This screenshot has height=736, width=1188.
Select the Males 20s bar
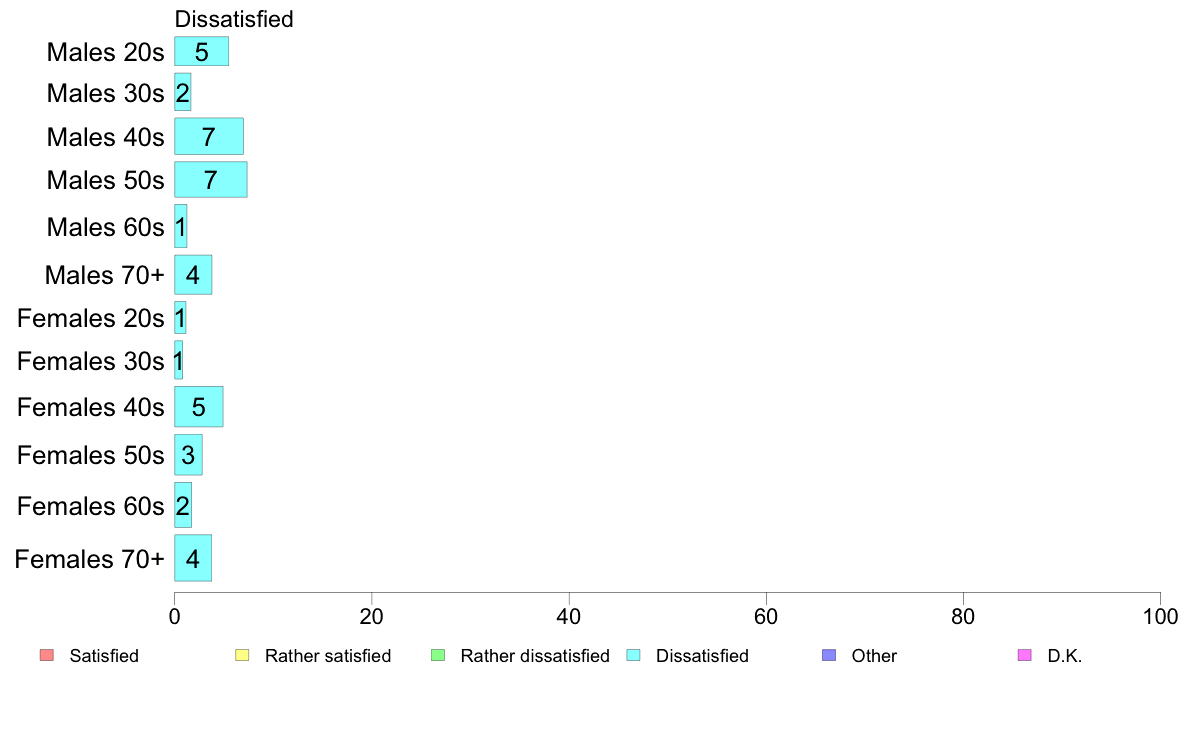[202, 52]
